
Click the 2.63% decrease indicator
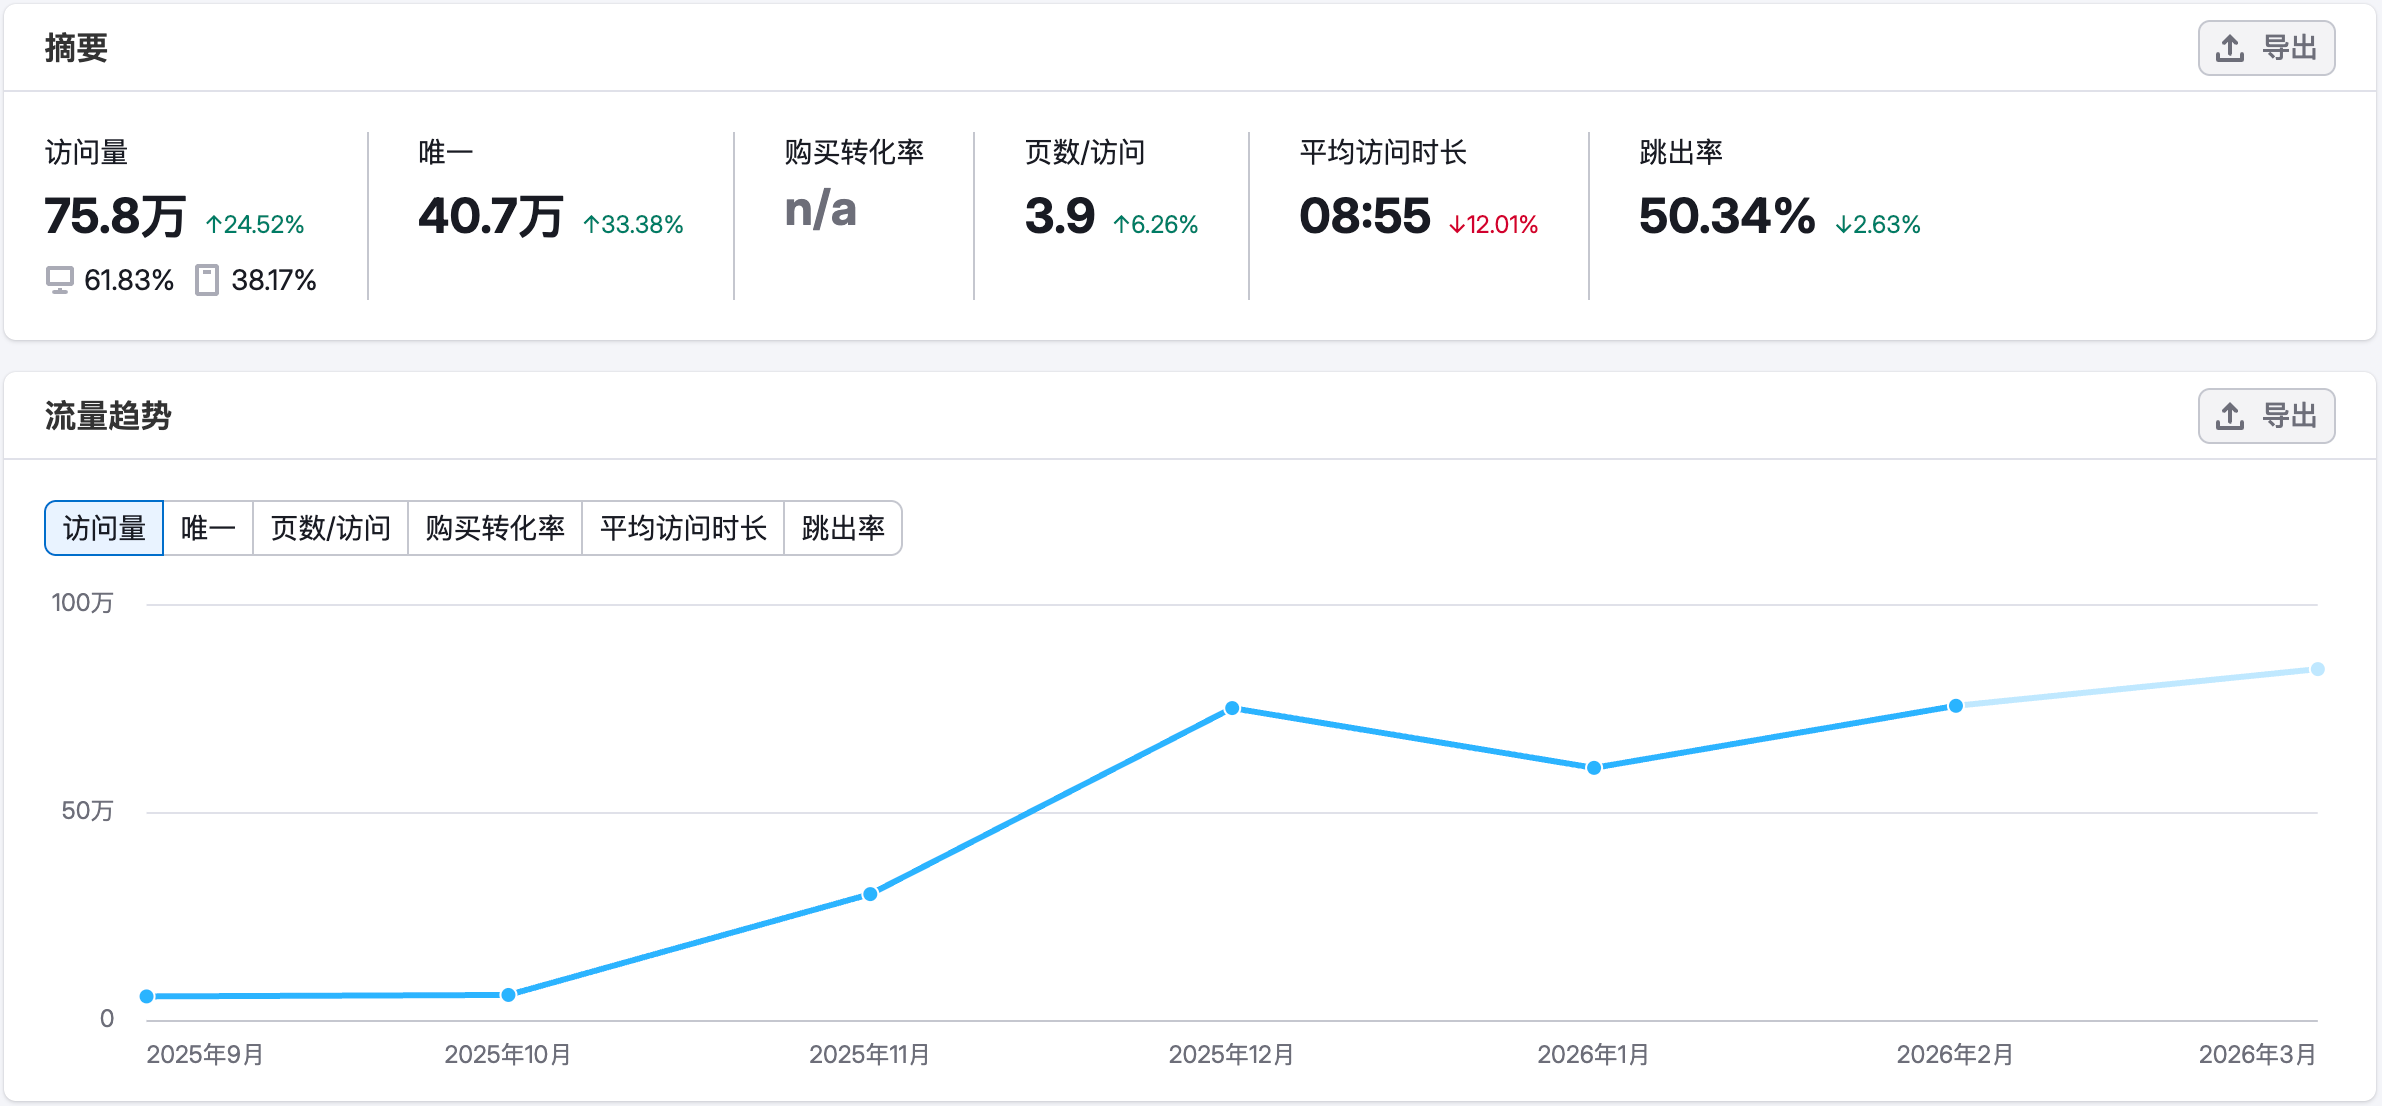1878,224
